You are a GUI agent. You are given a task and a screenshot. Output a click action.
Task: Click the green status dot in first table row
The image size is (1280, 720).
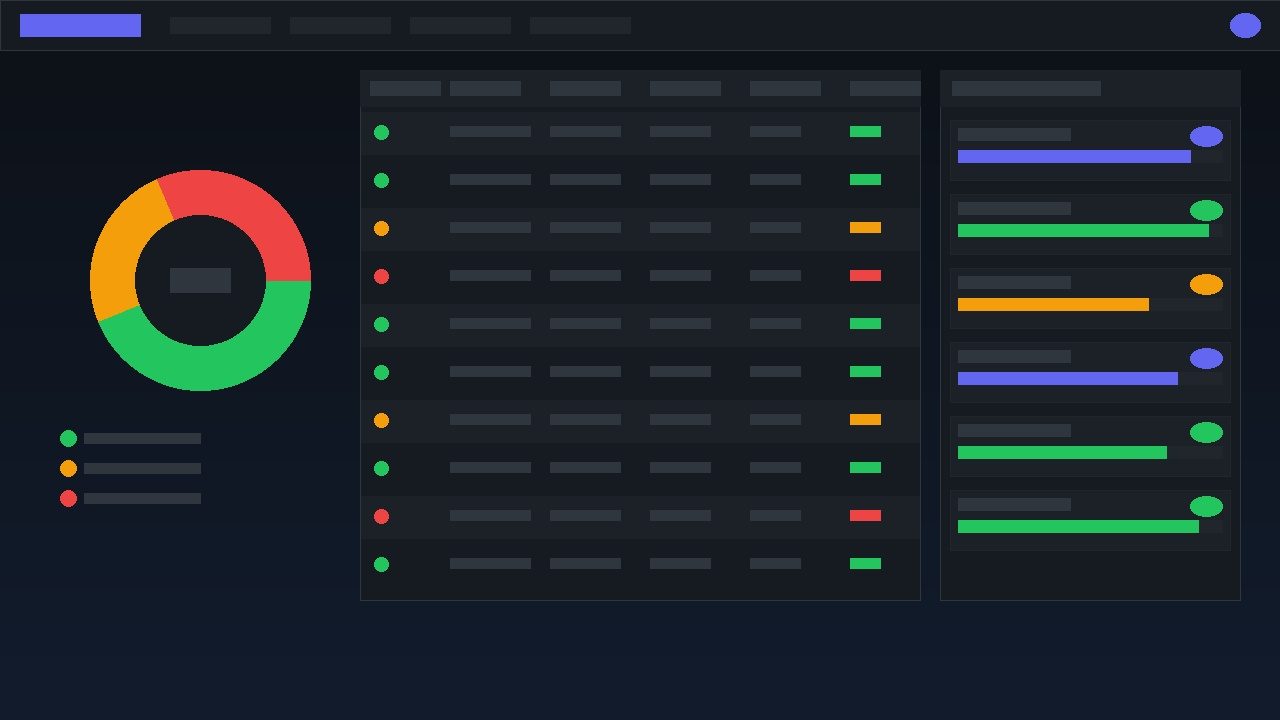381,132
